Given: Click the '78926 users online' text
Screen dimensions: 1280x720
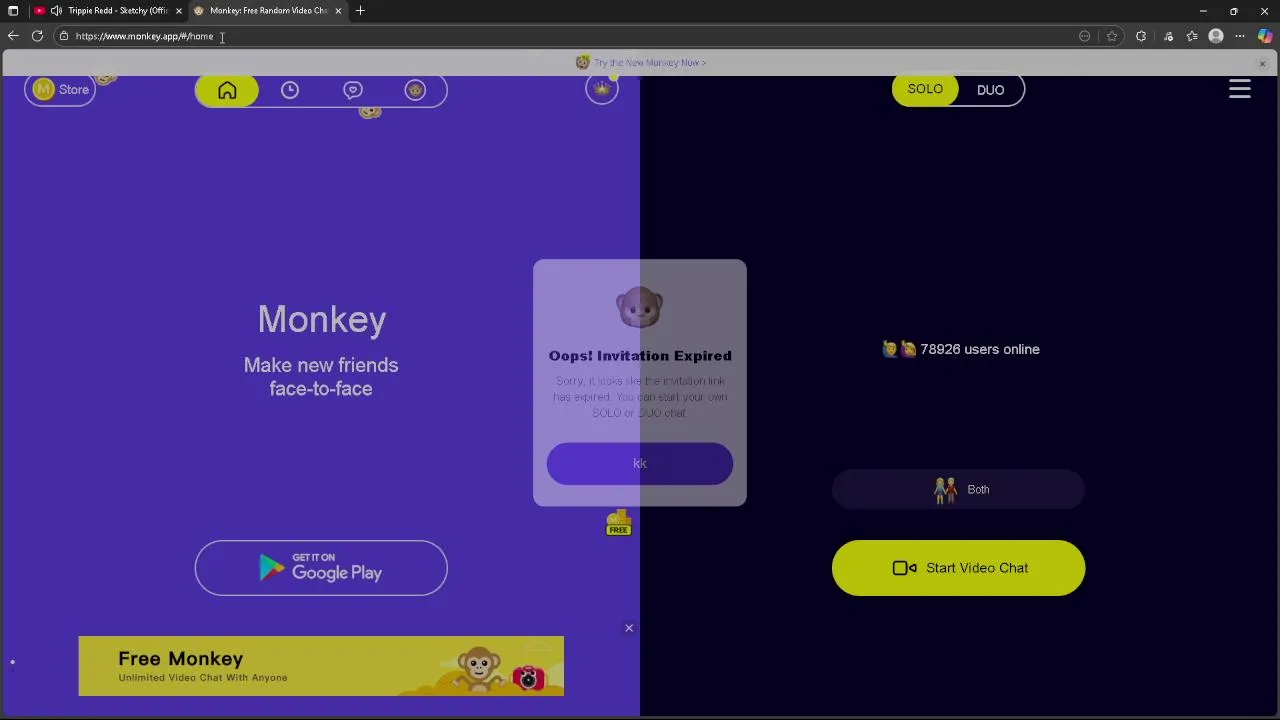Looking at the screenshot, I should 979,350.
